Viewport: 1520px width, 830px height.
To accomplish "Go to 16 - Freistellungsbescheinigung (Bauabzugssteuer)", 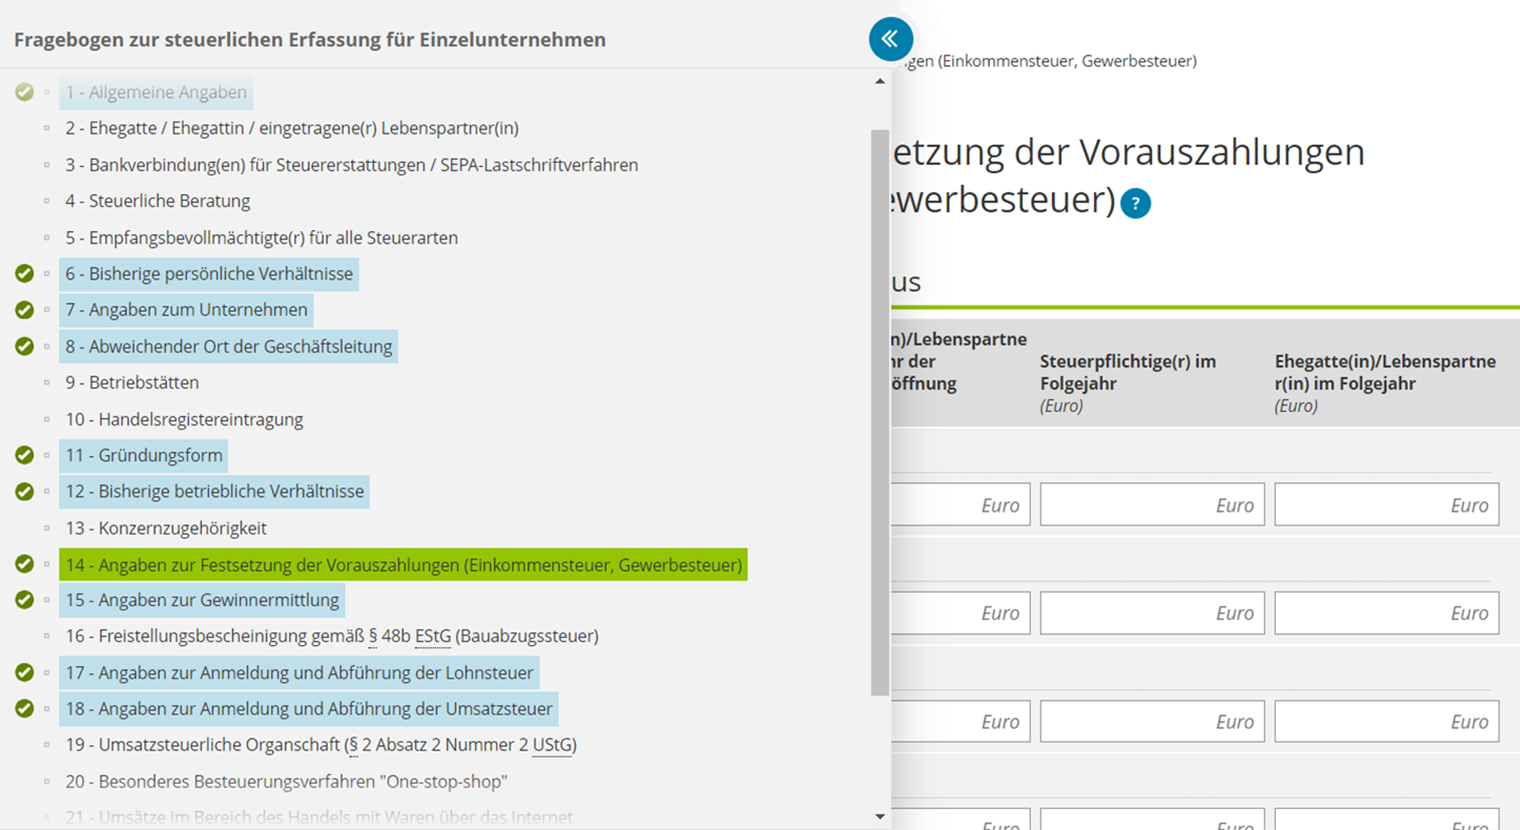I will click(332, 636).
